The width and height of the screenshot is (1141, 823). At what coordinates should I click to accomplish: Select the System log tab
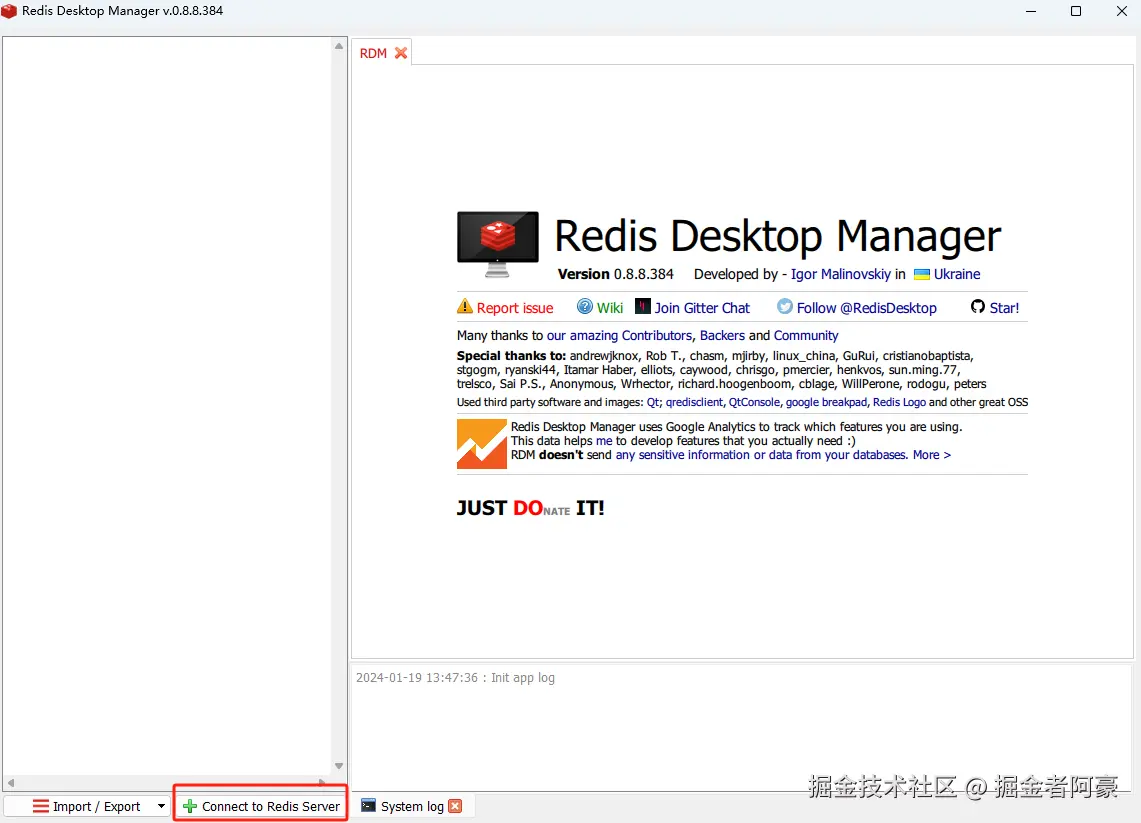coord(412,806)
